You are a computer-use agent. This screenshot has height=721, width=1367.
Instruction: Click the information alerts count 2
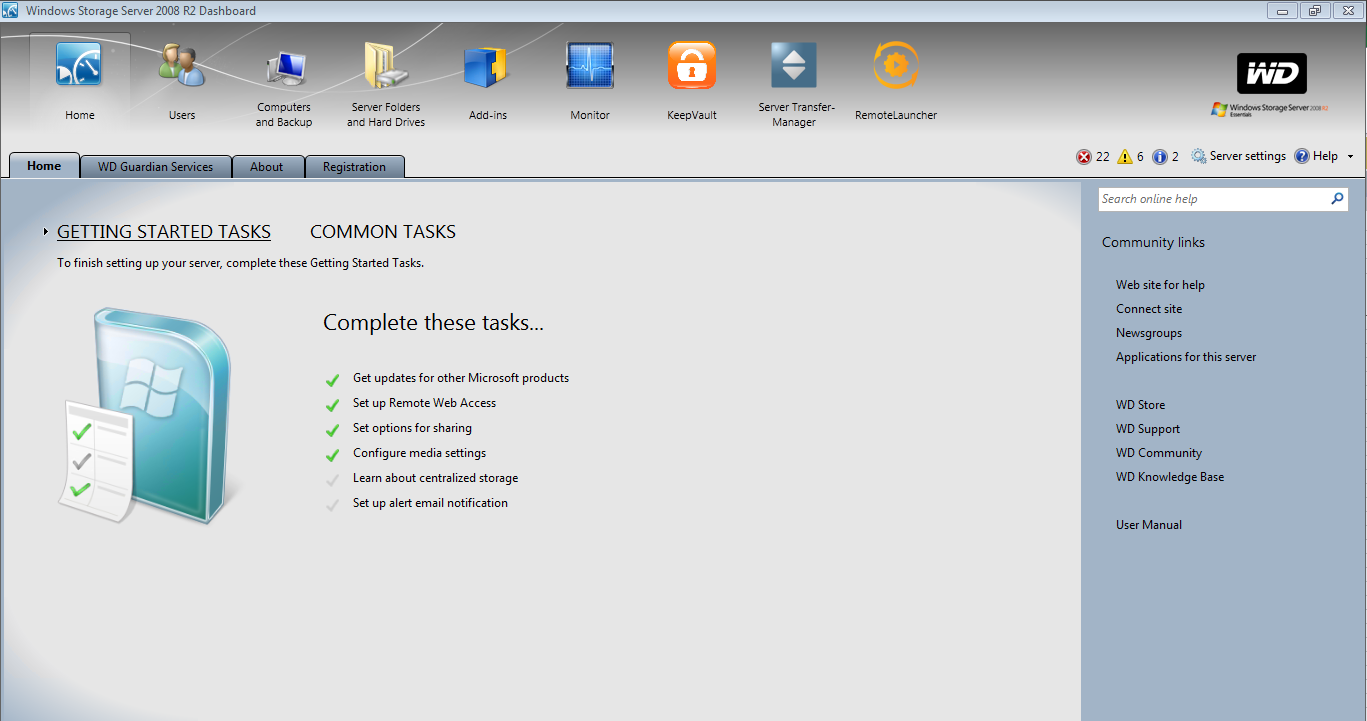[1175, 157]
